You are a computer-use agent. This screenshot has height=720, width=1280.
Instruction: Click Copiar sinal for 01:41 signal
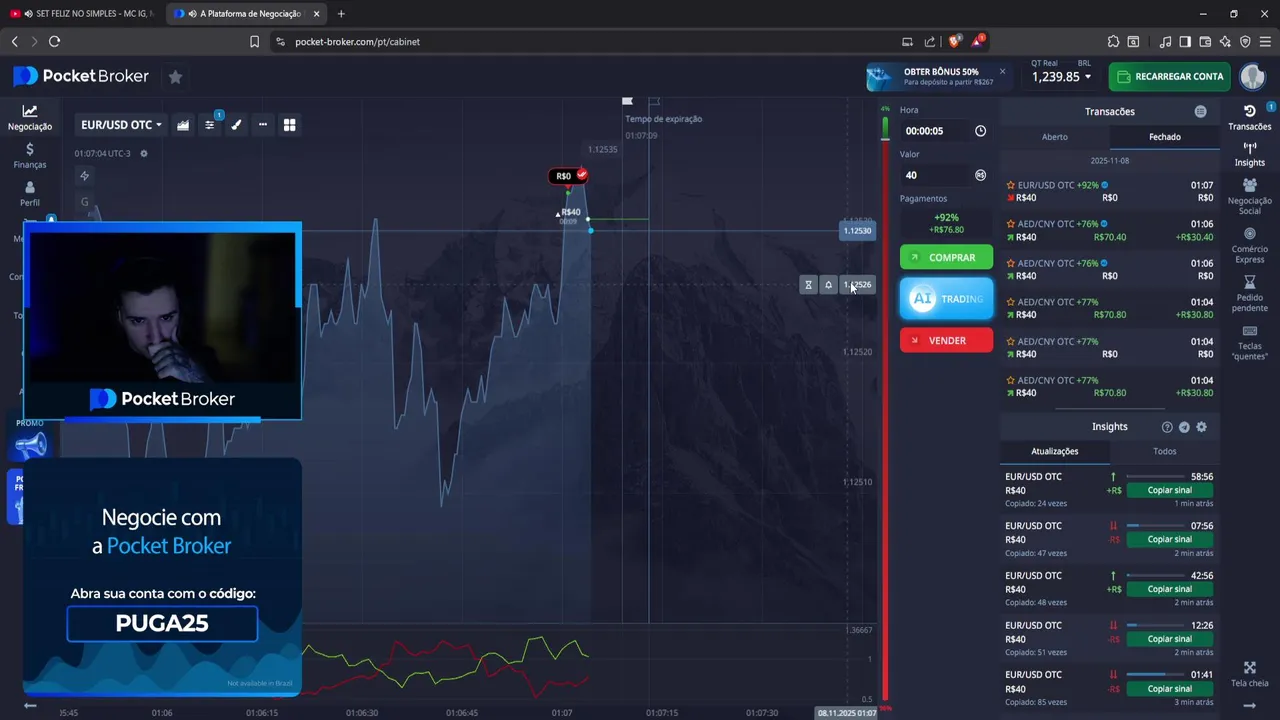click(1169, 689)
